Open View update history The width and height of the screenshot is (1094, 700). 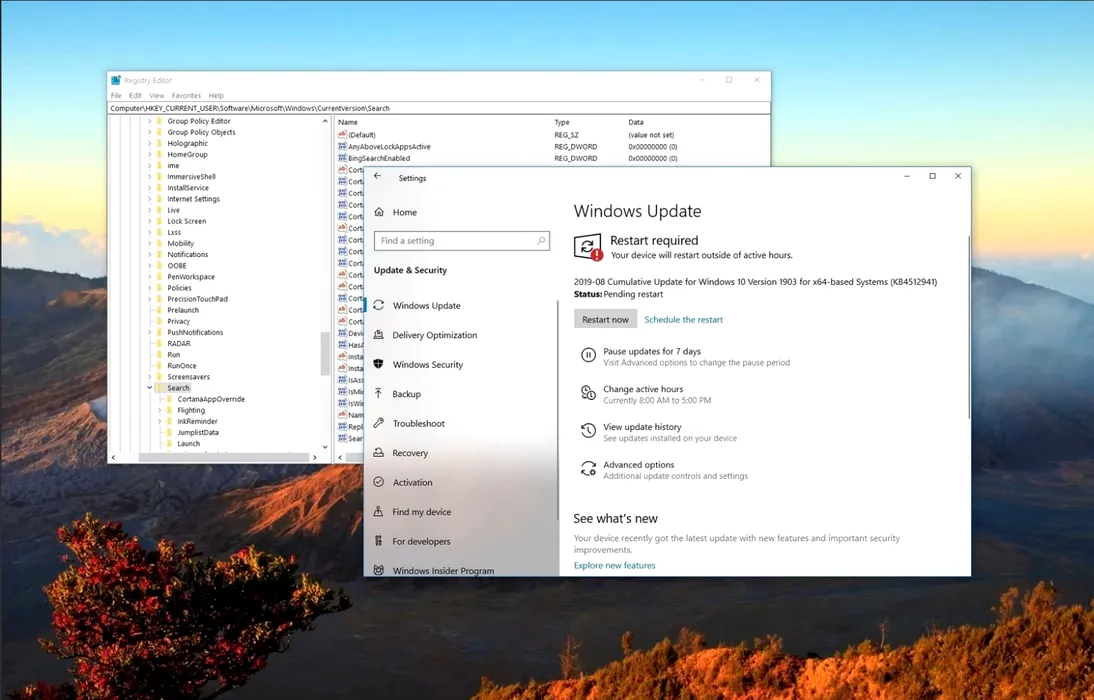point(643,426)
